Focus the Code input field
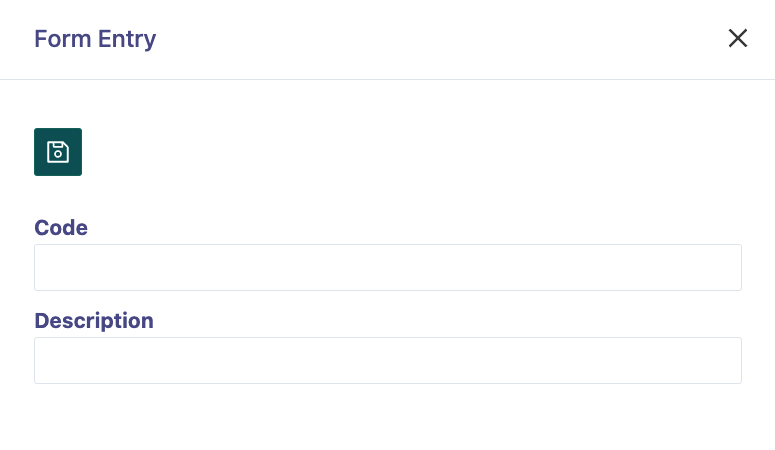775x450 pixels. coord(388,267)
